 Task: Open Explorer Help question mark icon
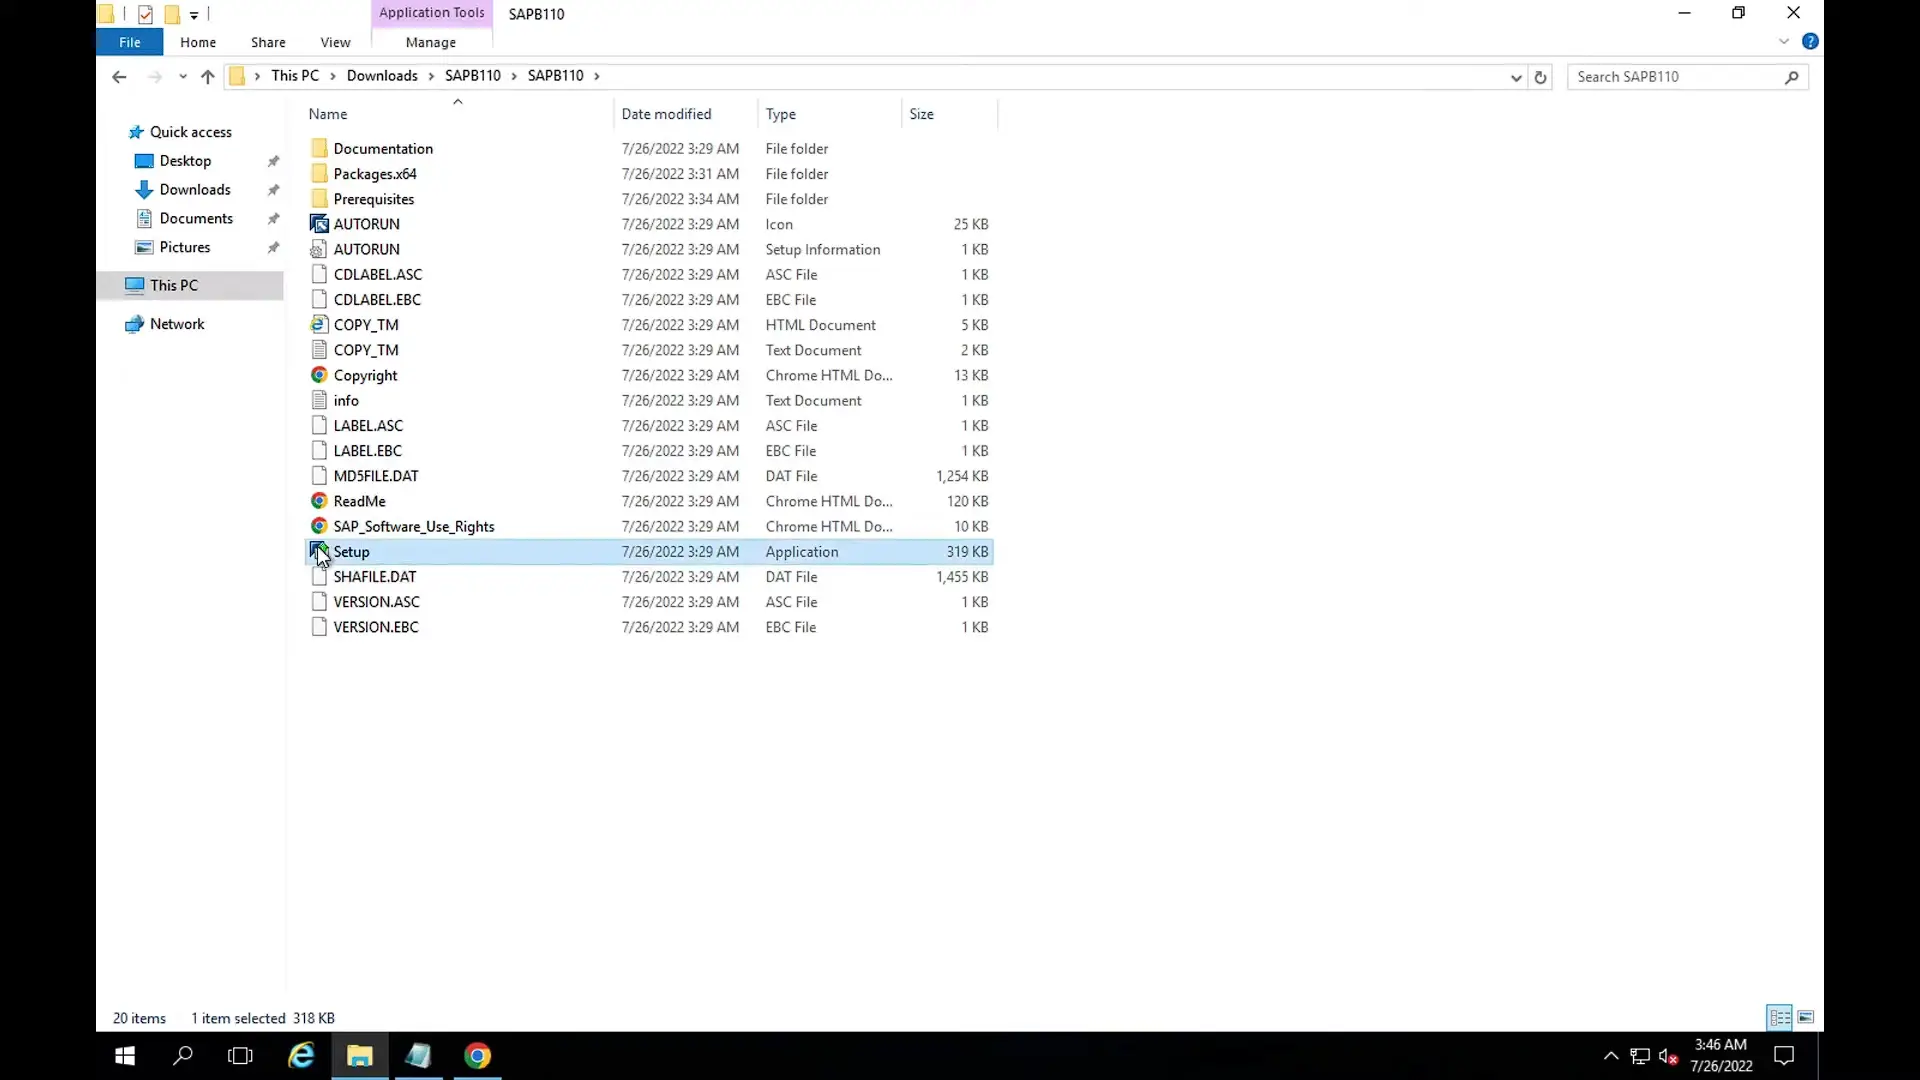[x=1810, y=41]
